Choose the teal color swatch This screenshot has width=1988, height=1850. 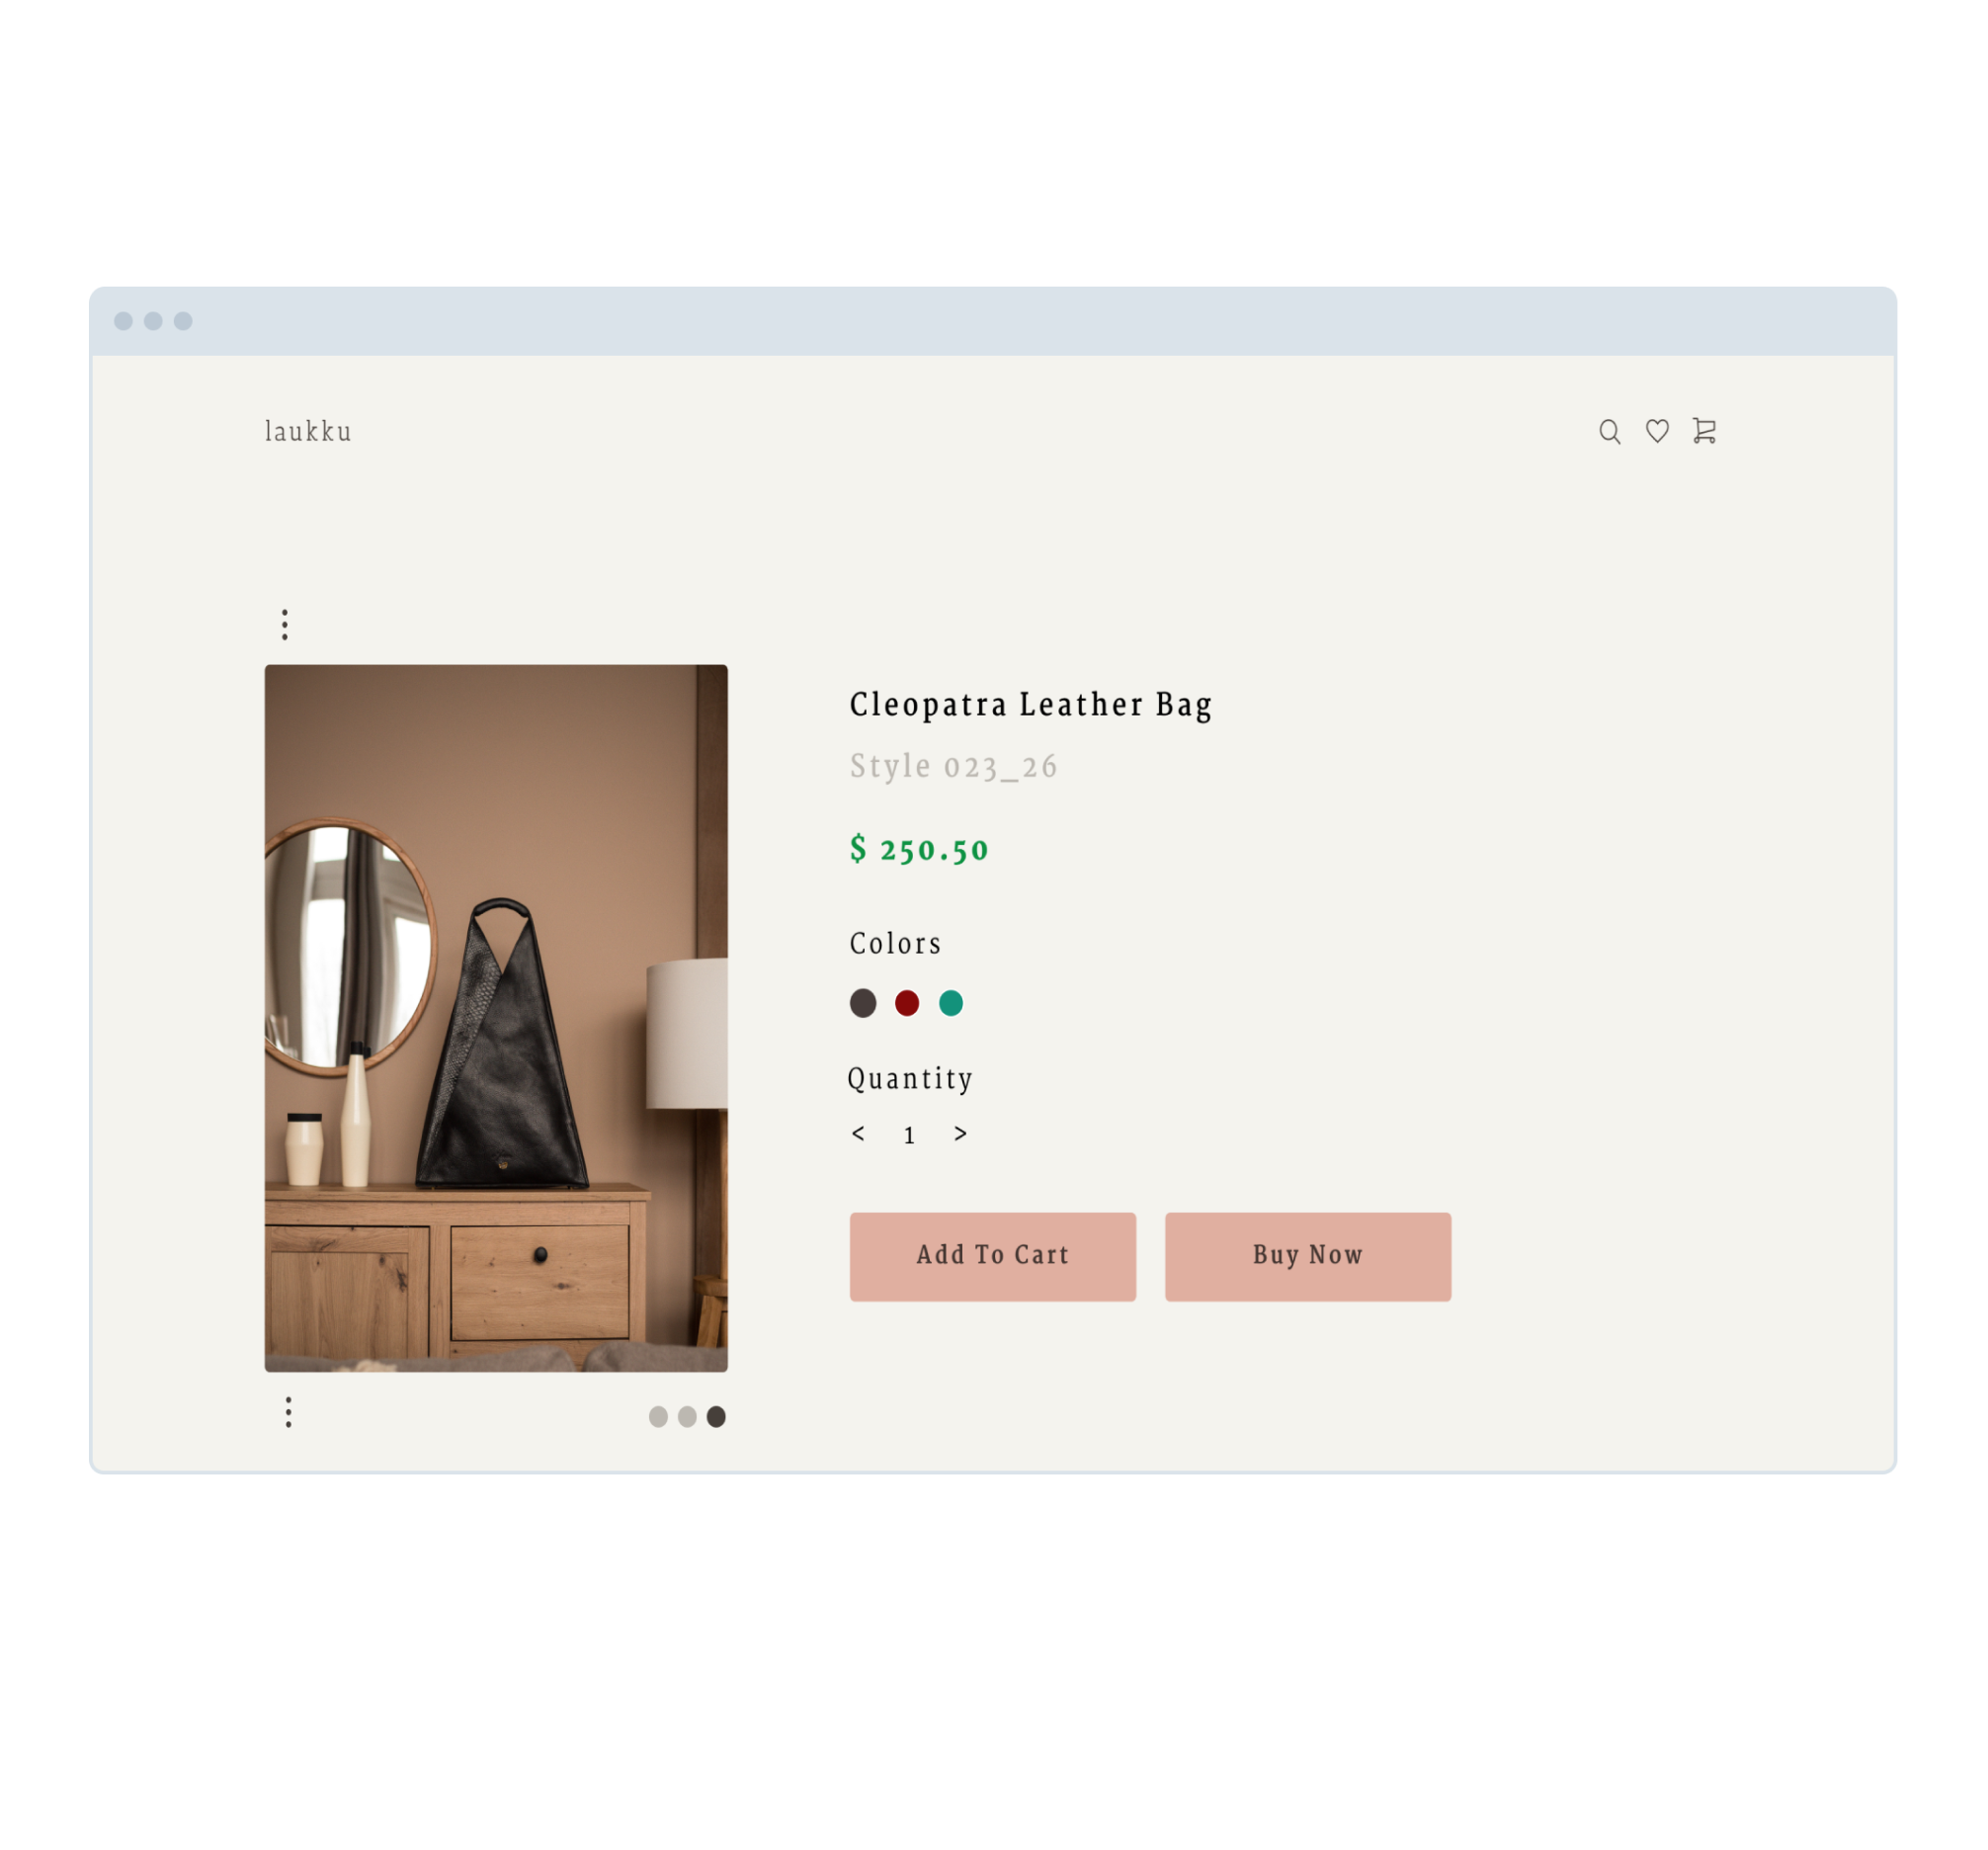pyautogui.click(x=951, y=1003)
